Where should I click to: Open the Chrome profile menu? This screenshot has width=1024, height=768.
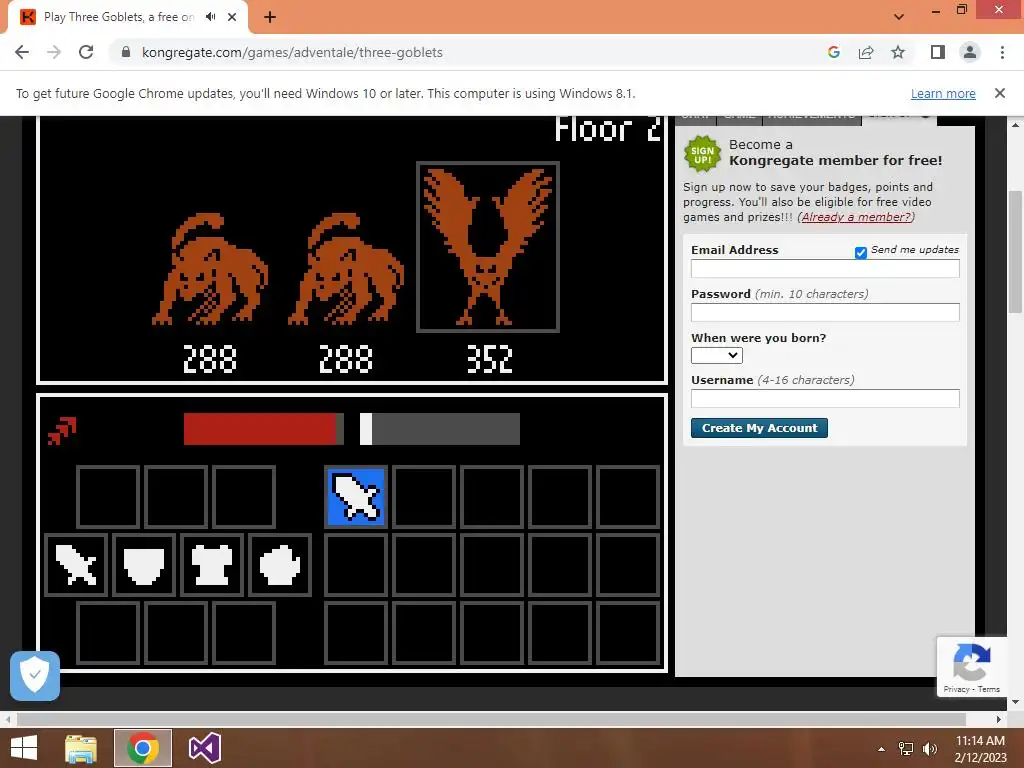point(970,52)
